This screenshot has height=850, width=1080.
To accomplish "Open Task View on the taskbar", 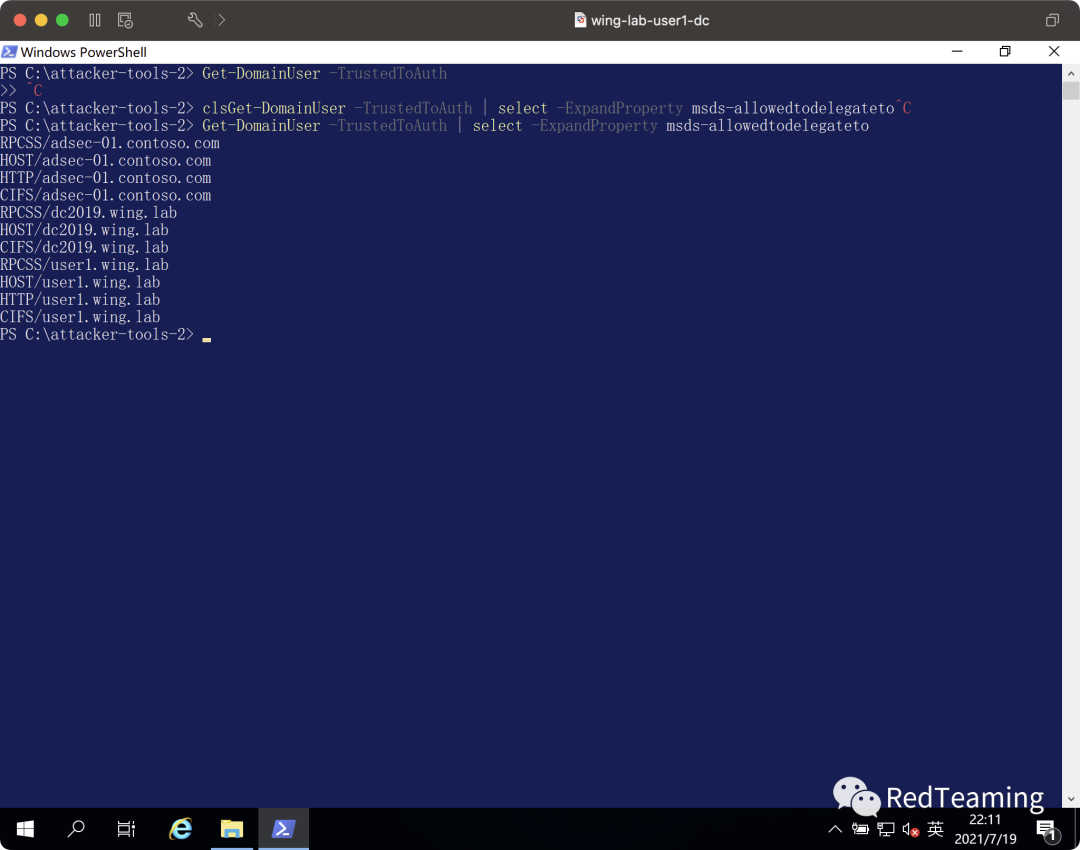I will point(126,829).
